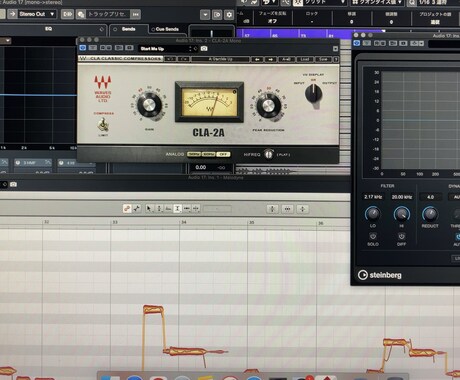
Task: Select the EQ section header
Action: [48, 29]
